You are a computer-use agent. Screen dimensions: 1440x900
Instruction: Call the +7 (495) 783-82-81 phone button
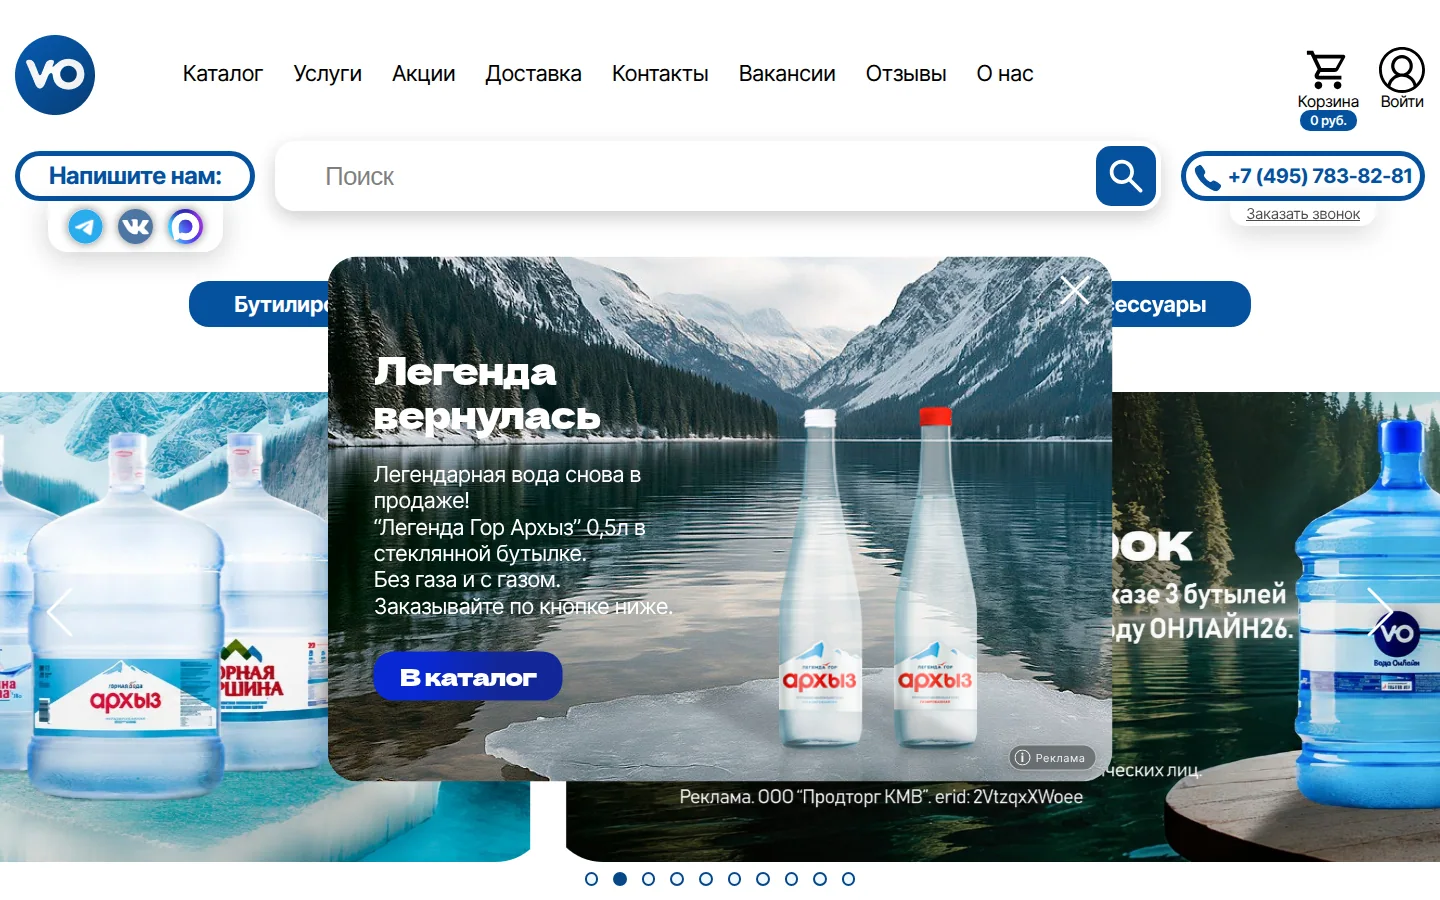(x=1303, y=176)
